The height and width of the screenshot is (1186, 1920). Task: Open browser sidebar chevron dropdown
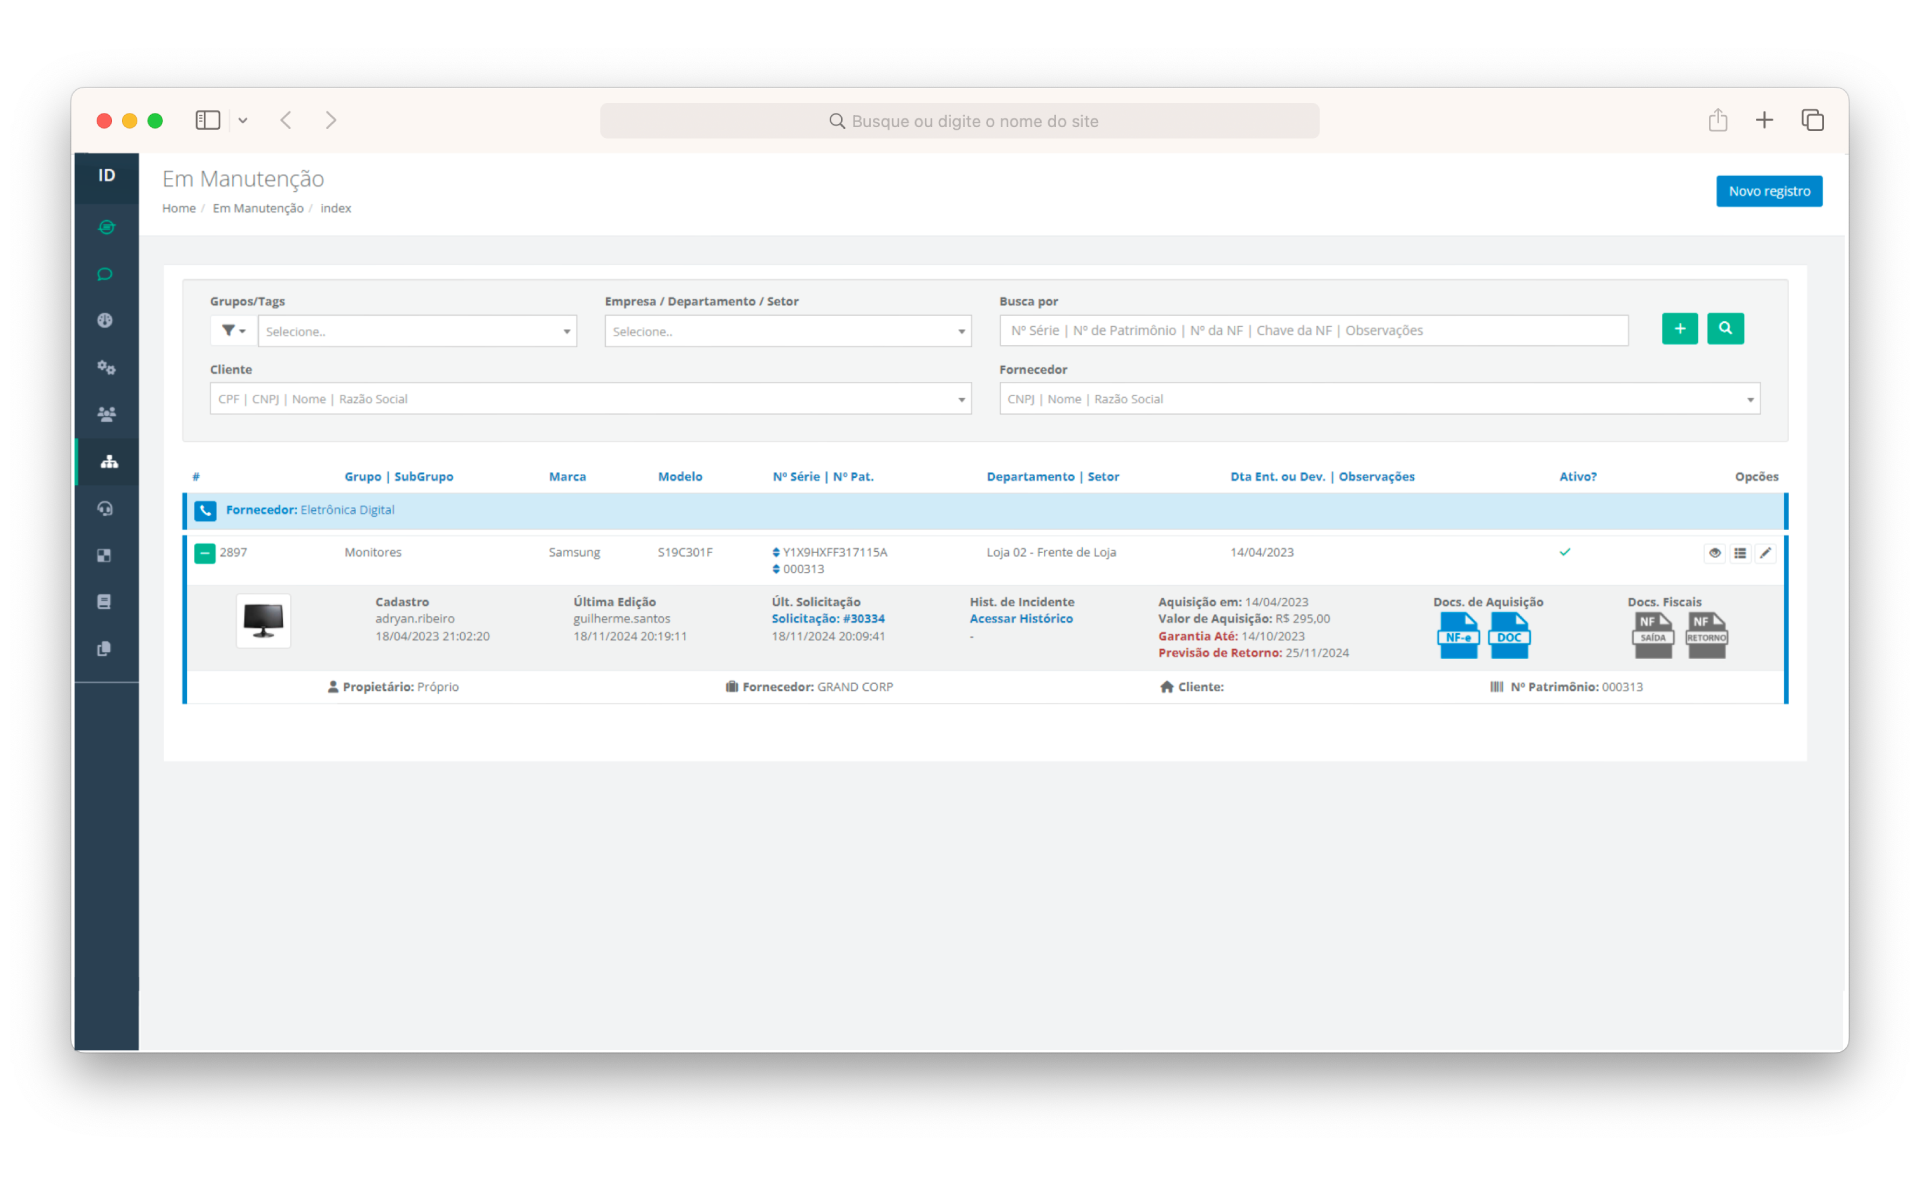(x=243, y=121)
